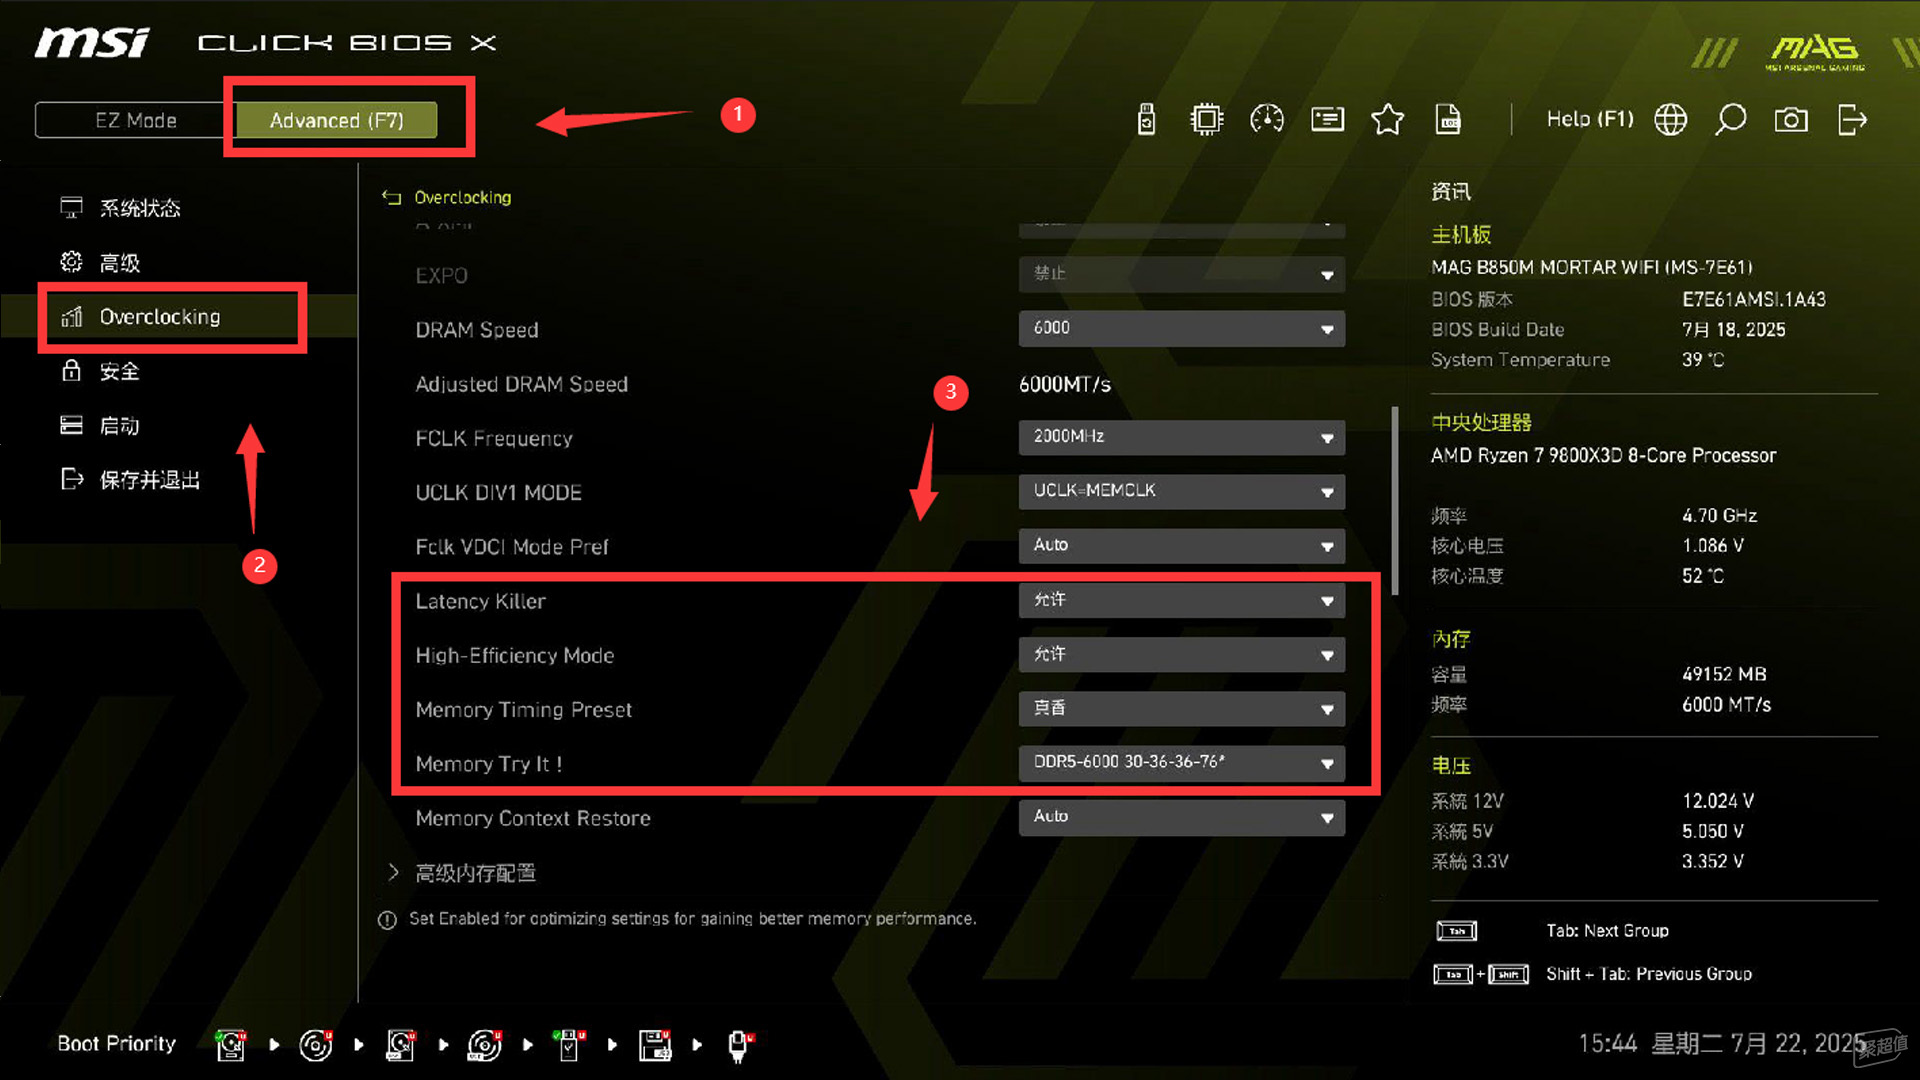Click the settings list vertical scrollbar
This screenshot has height=1080, width=1920.
[x=1395, y=500]
